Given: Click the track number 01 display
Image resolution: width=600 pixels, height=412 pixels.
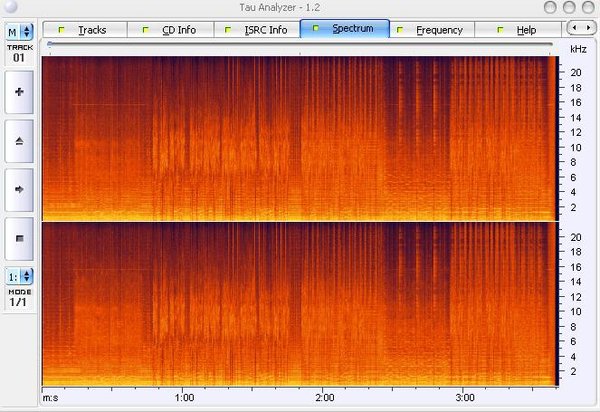Looking at the screenshot, I should 19,58.
